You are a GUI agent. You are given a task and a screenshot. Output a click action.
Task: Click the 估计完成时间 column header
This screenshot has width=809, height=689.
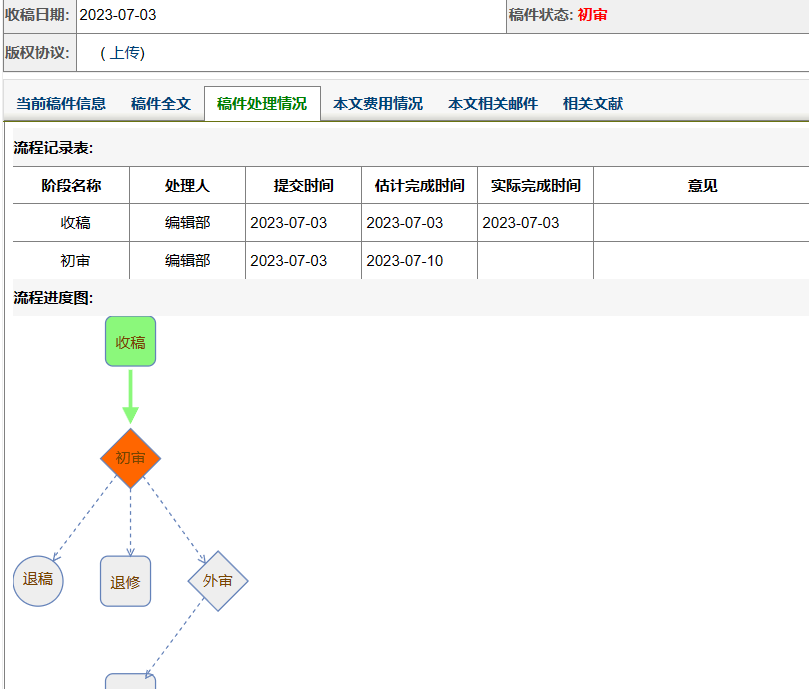[x=419, y=186]
